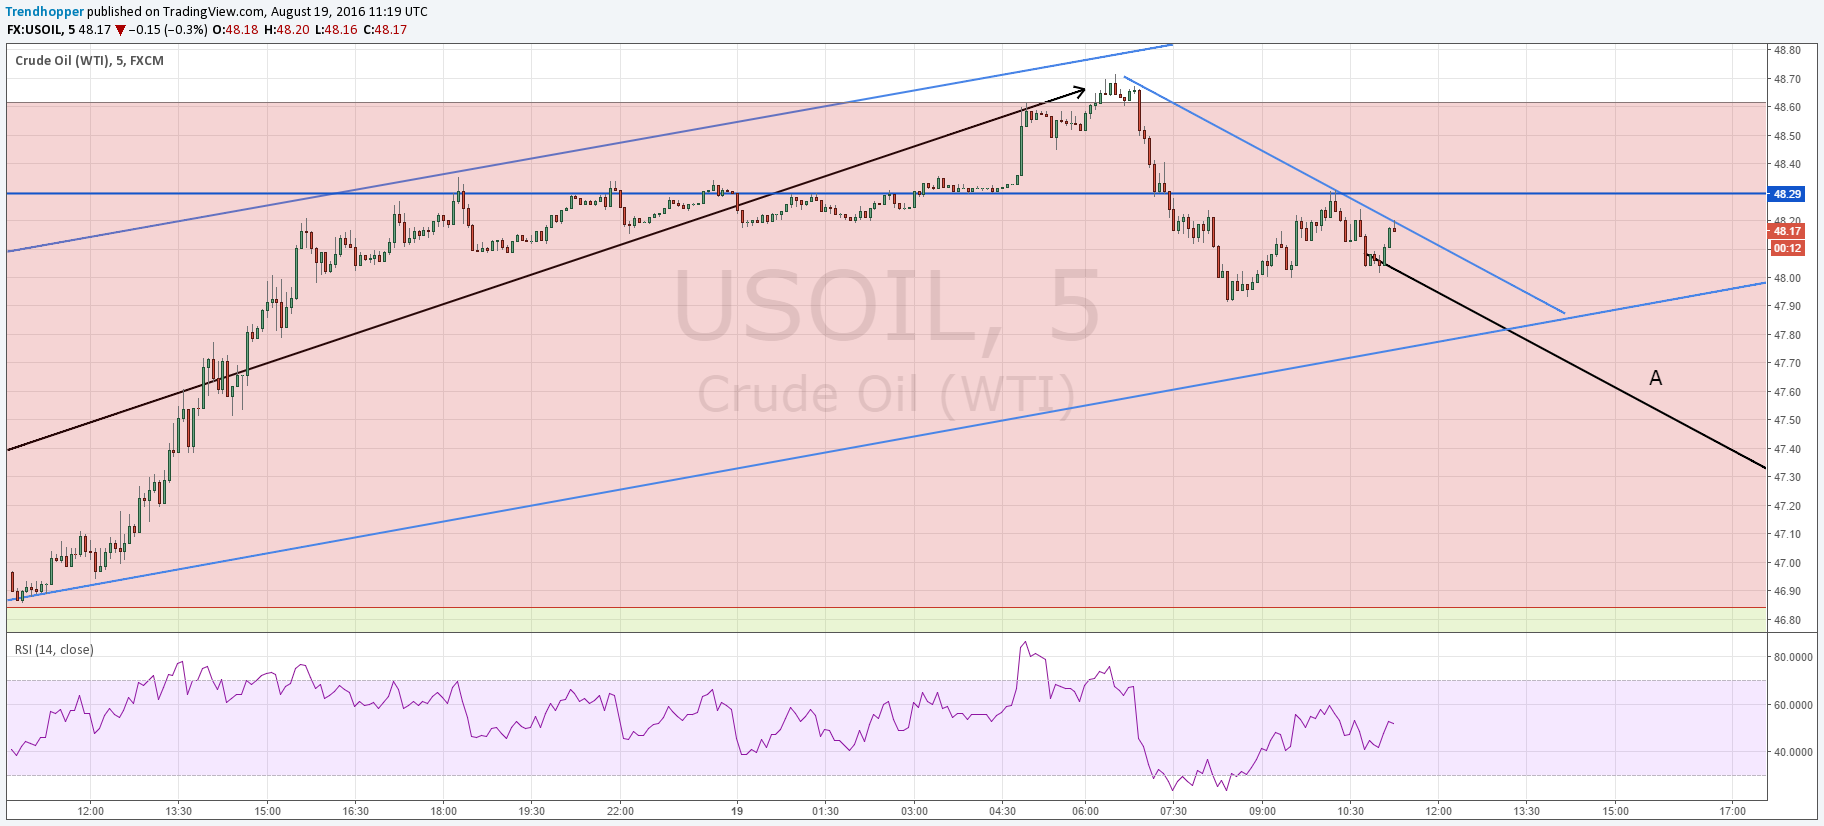
Task: Click the 48.80 price axis label
Action: [1787, 50]
